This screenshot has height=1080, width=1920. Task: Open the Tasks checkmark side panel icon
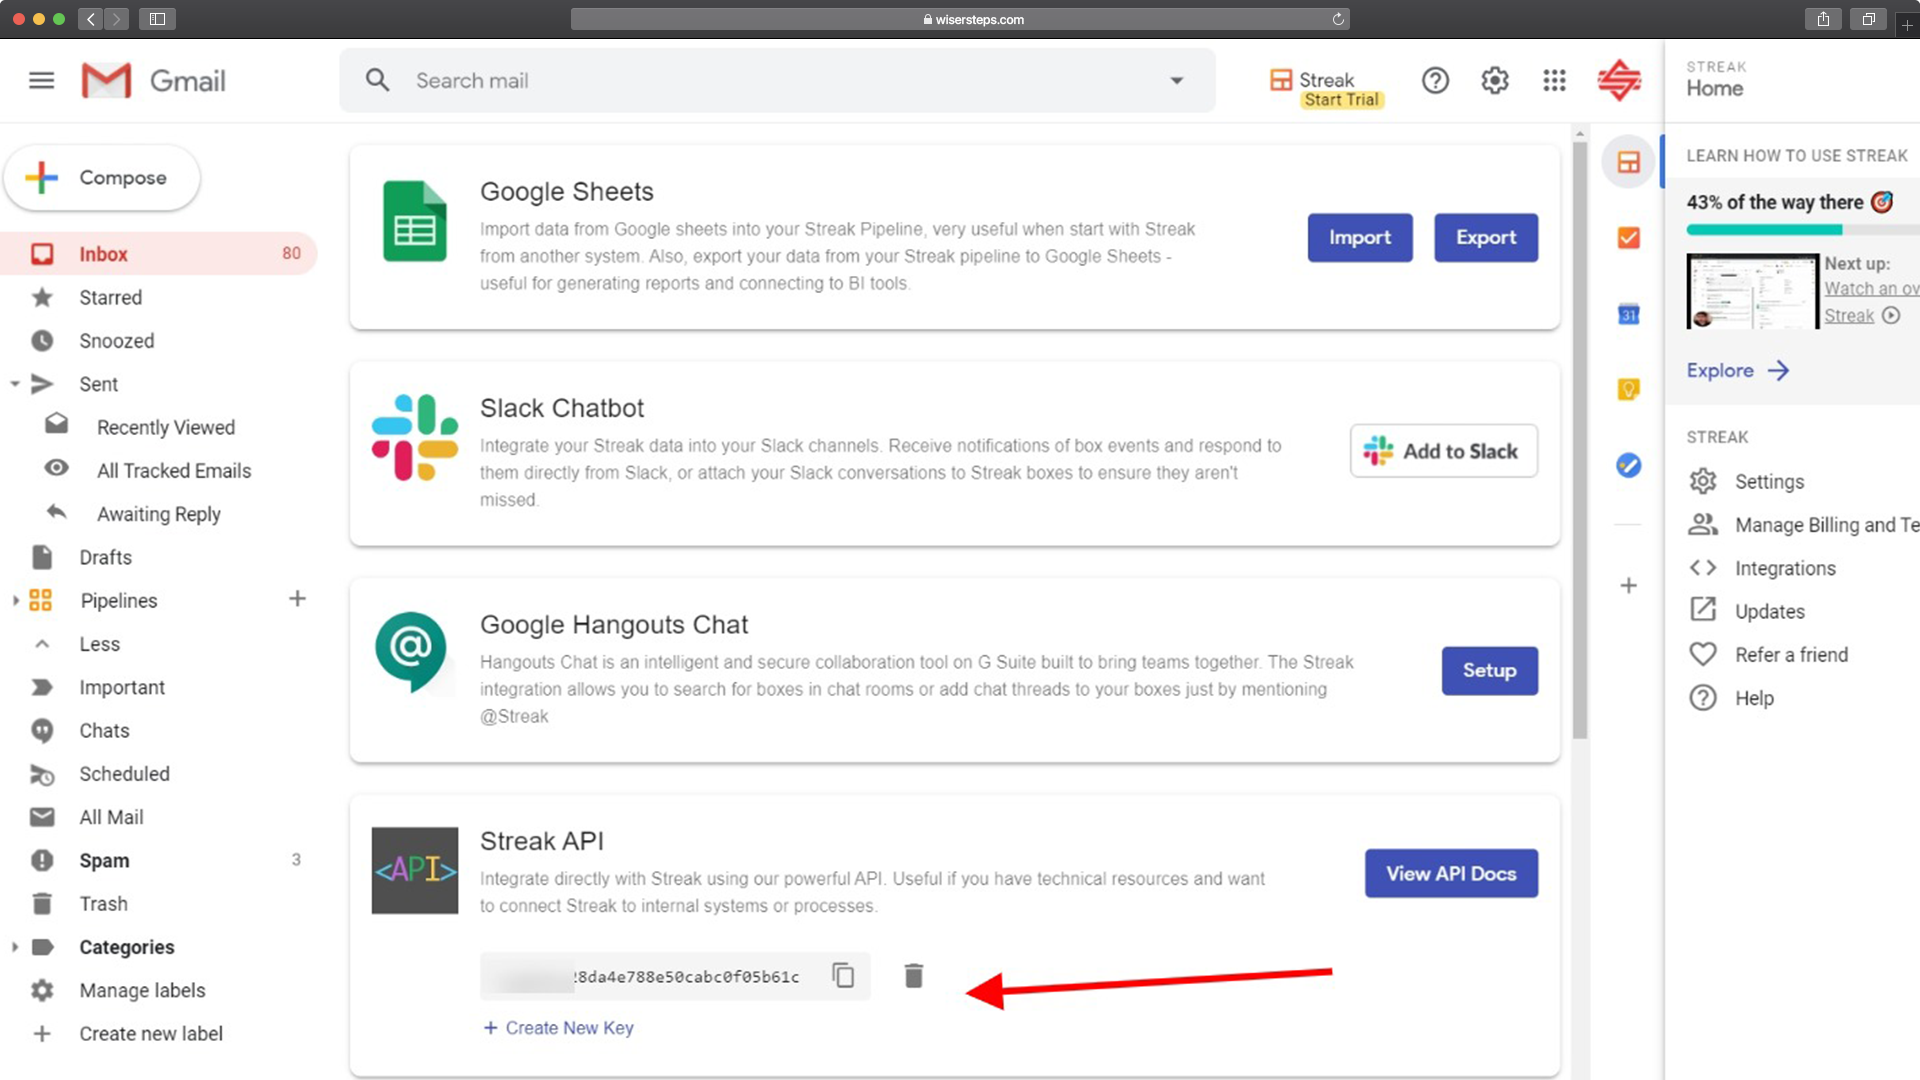[x=1629, y=238]
